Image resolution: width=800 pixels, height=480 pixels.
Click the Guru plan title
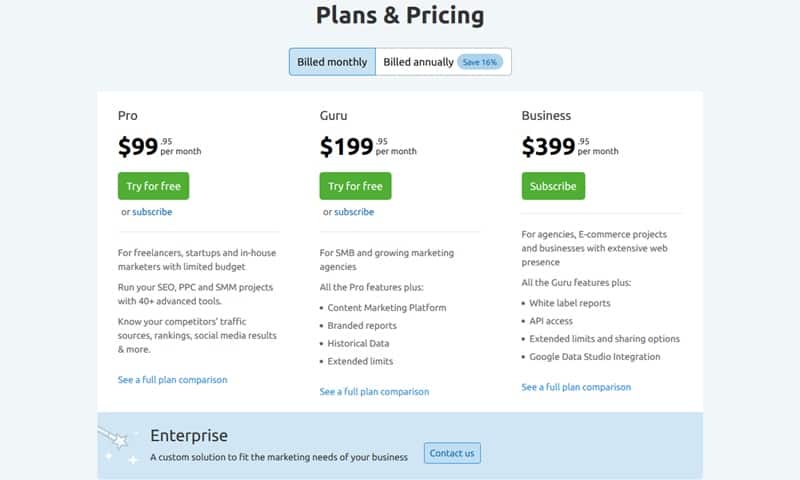334,116
